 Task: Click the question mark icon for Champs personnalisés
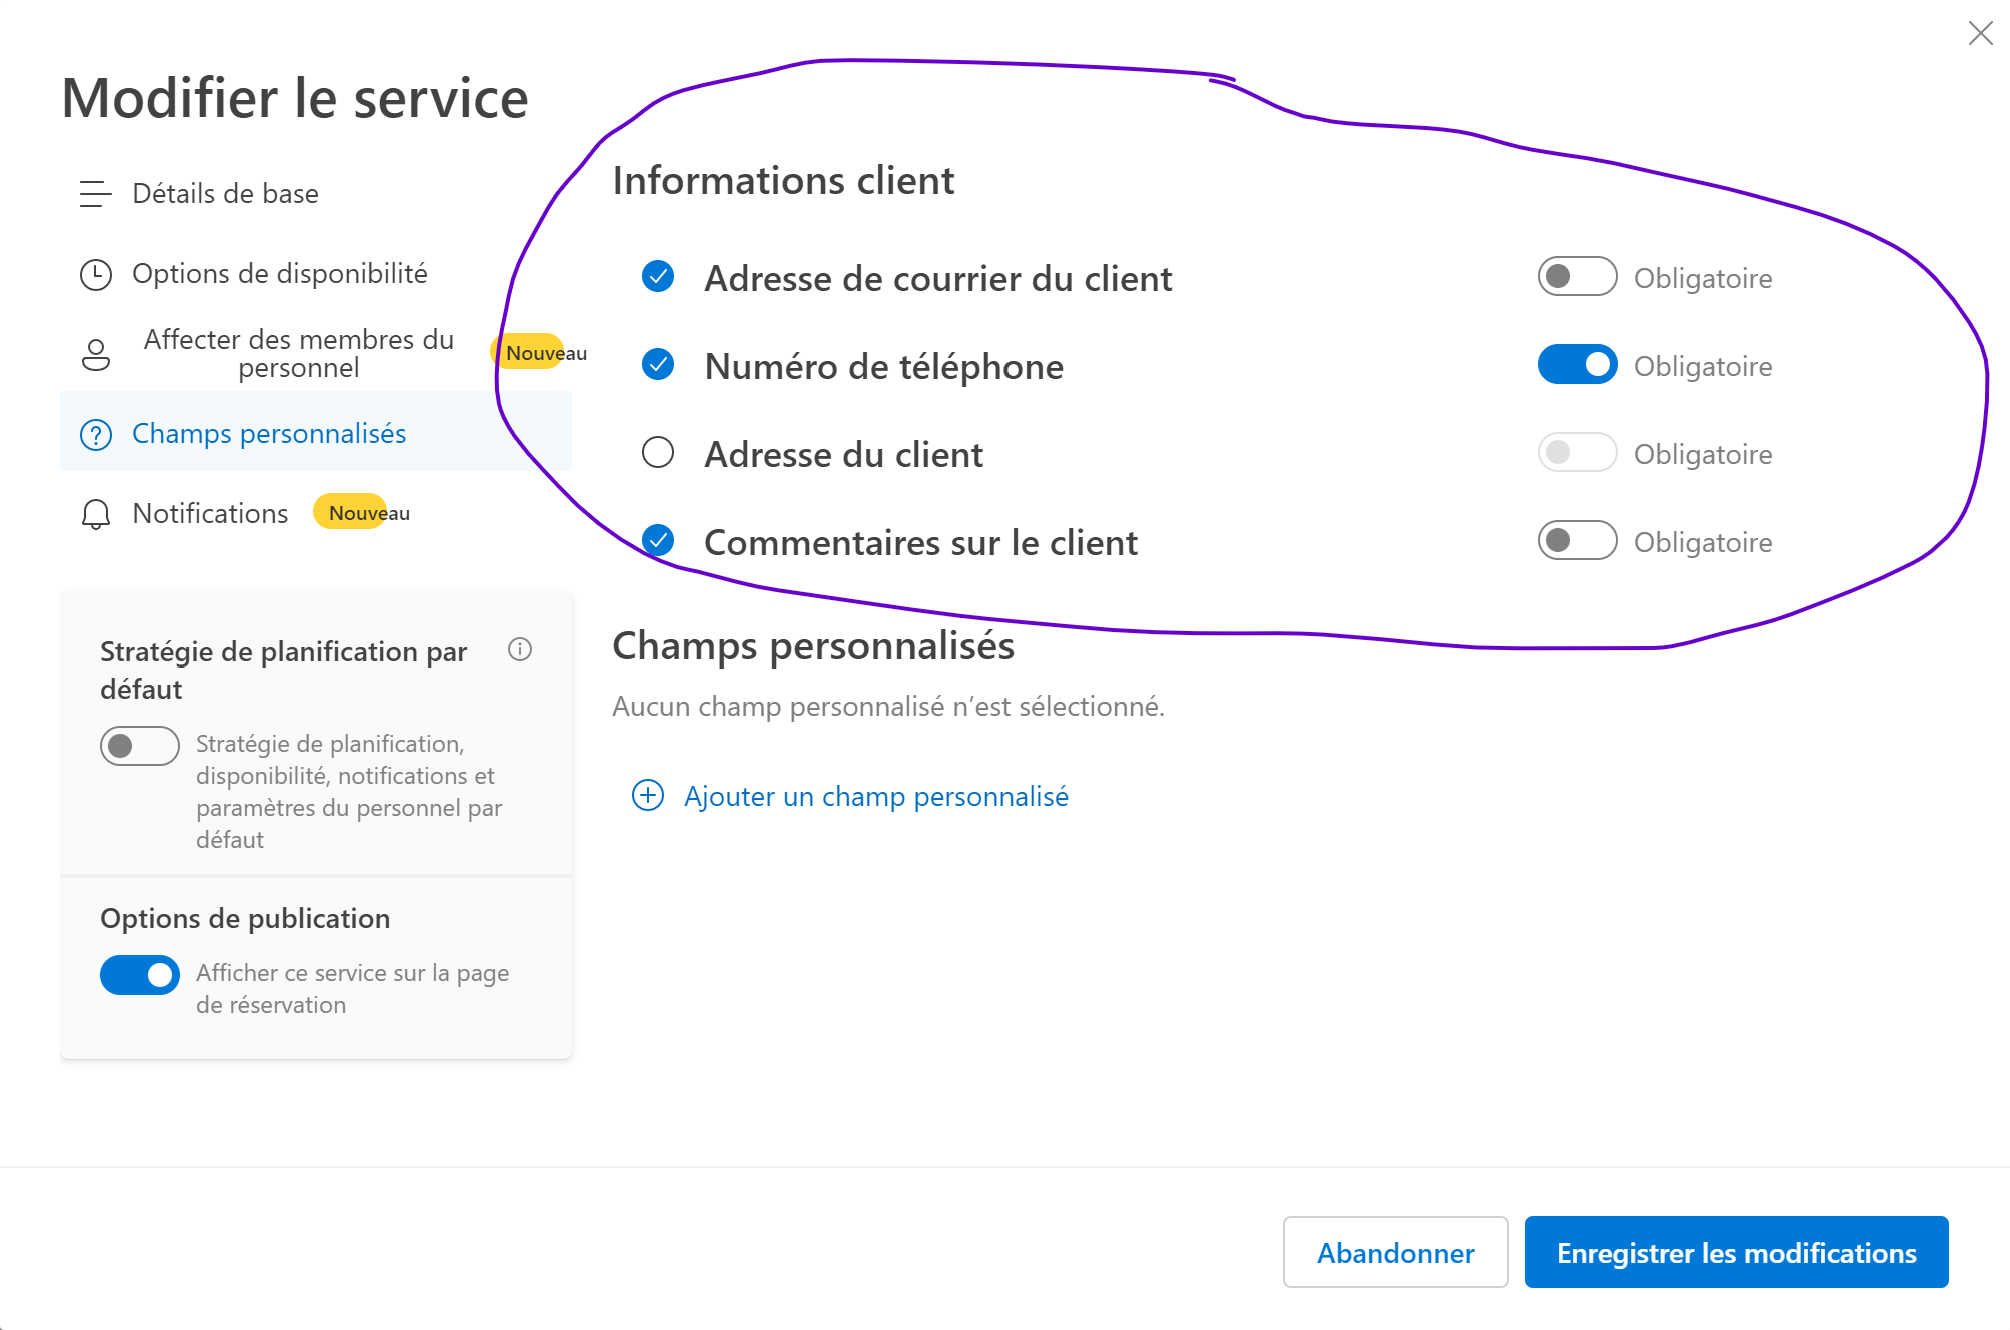pyautogui.click(x=96, y=434)
